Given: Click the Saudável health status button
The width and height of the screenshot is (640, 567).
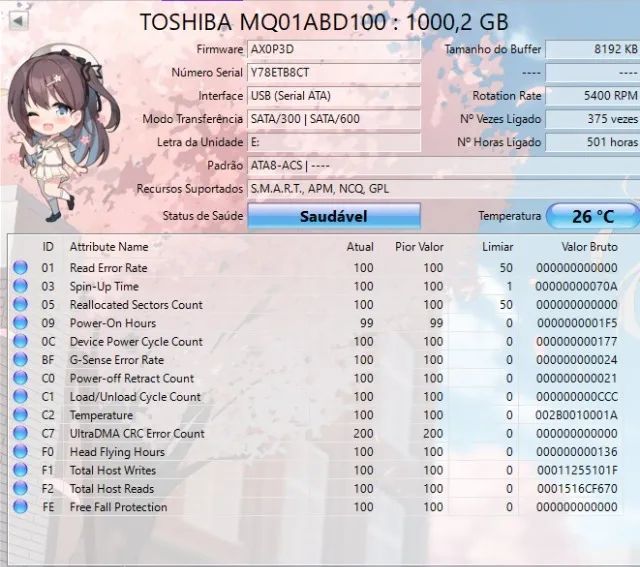Looking at the screenshot, I should click(334, 216).
